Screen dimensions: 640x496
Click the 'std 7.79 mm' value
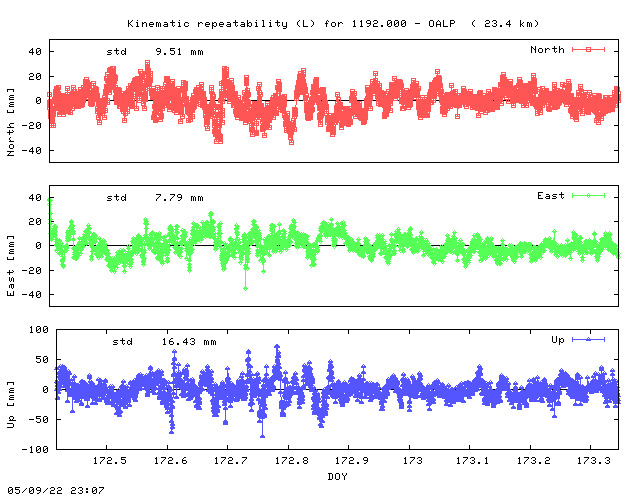pyautogui.click(x=155, y=198)
